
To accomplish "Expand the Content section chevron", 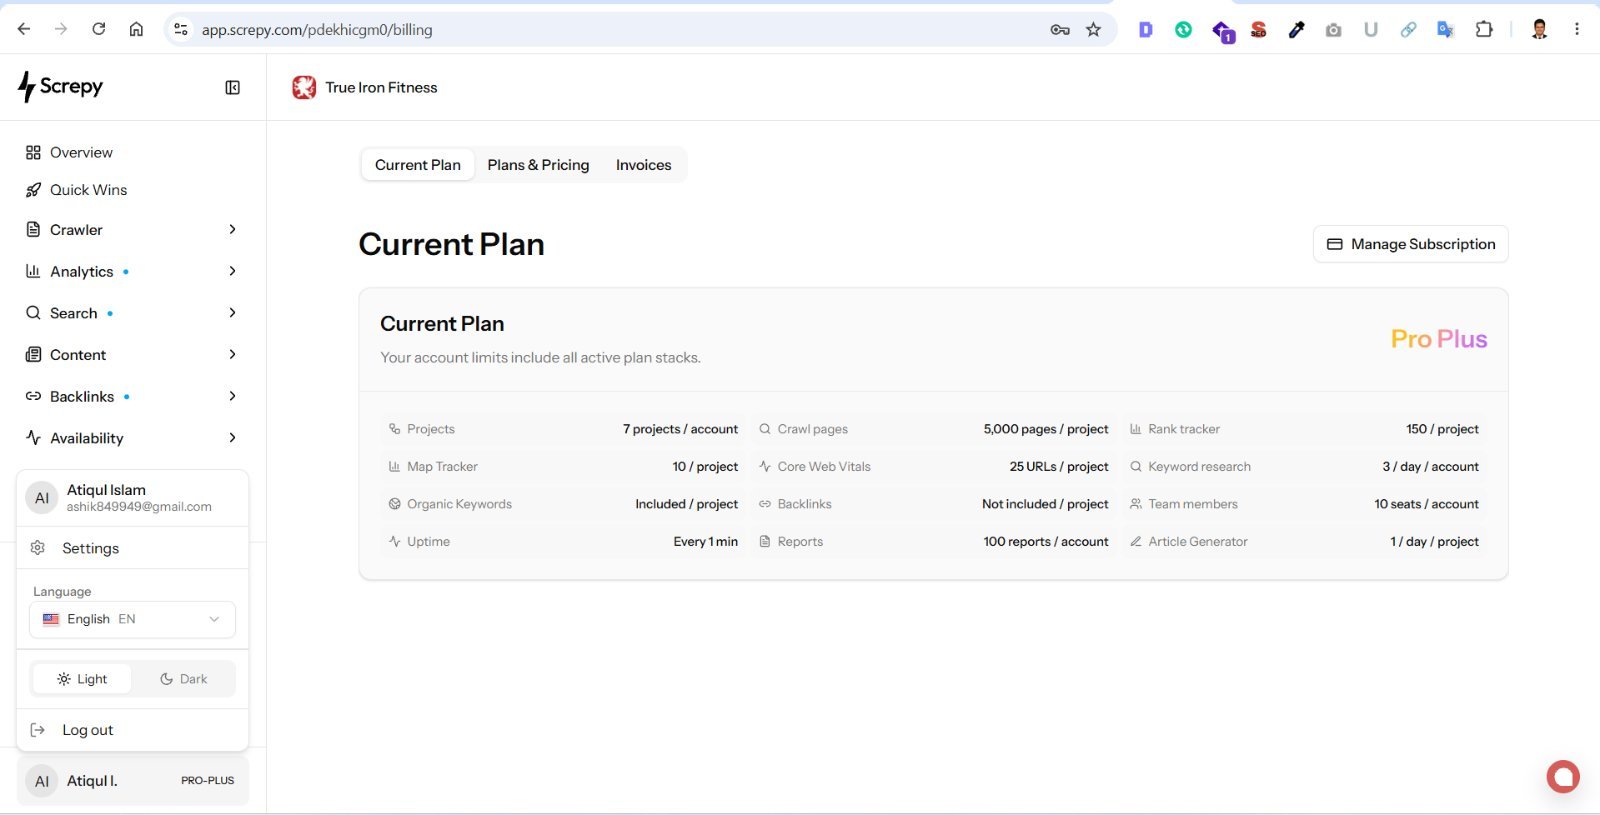I will (x=232, y=354).
